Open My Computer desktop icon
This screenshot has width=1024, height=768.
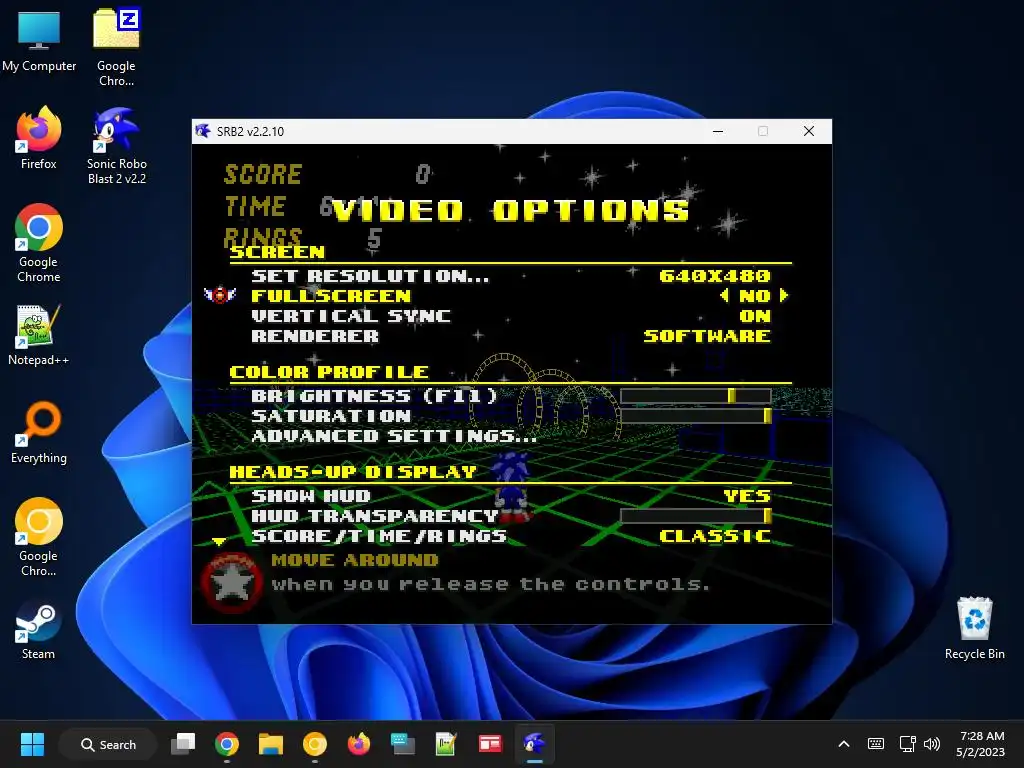pos(39,40)
